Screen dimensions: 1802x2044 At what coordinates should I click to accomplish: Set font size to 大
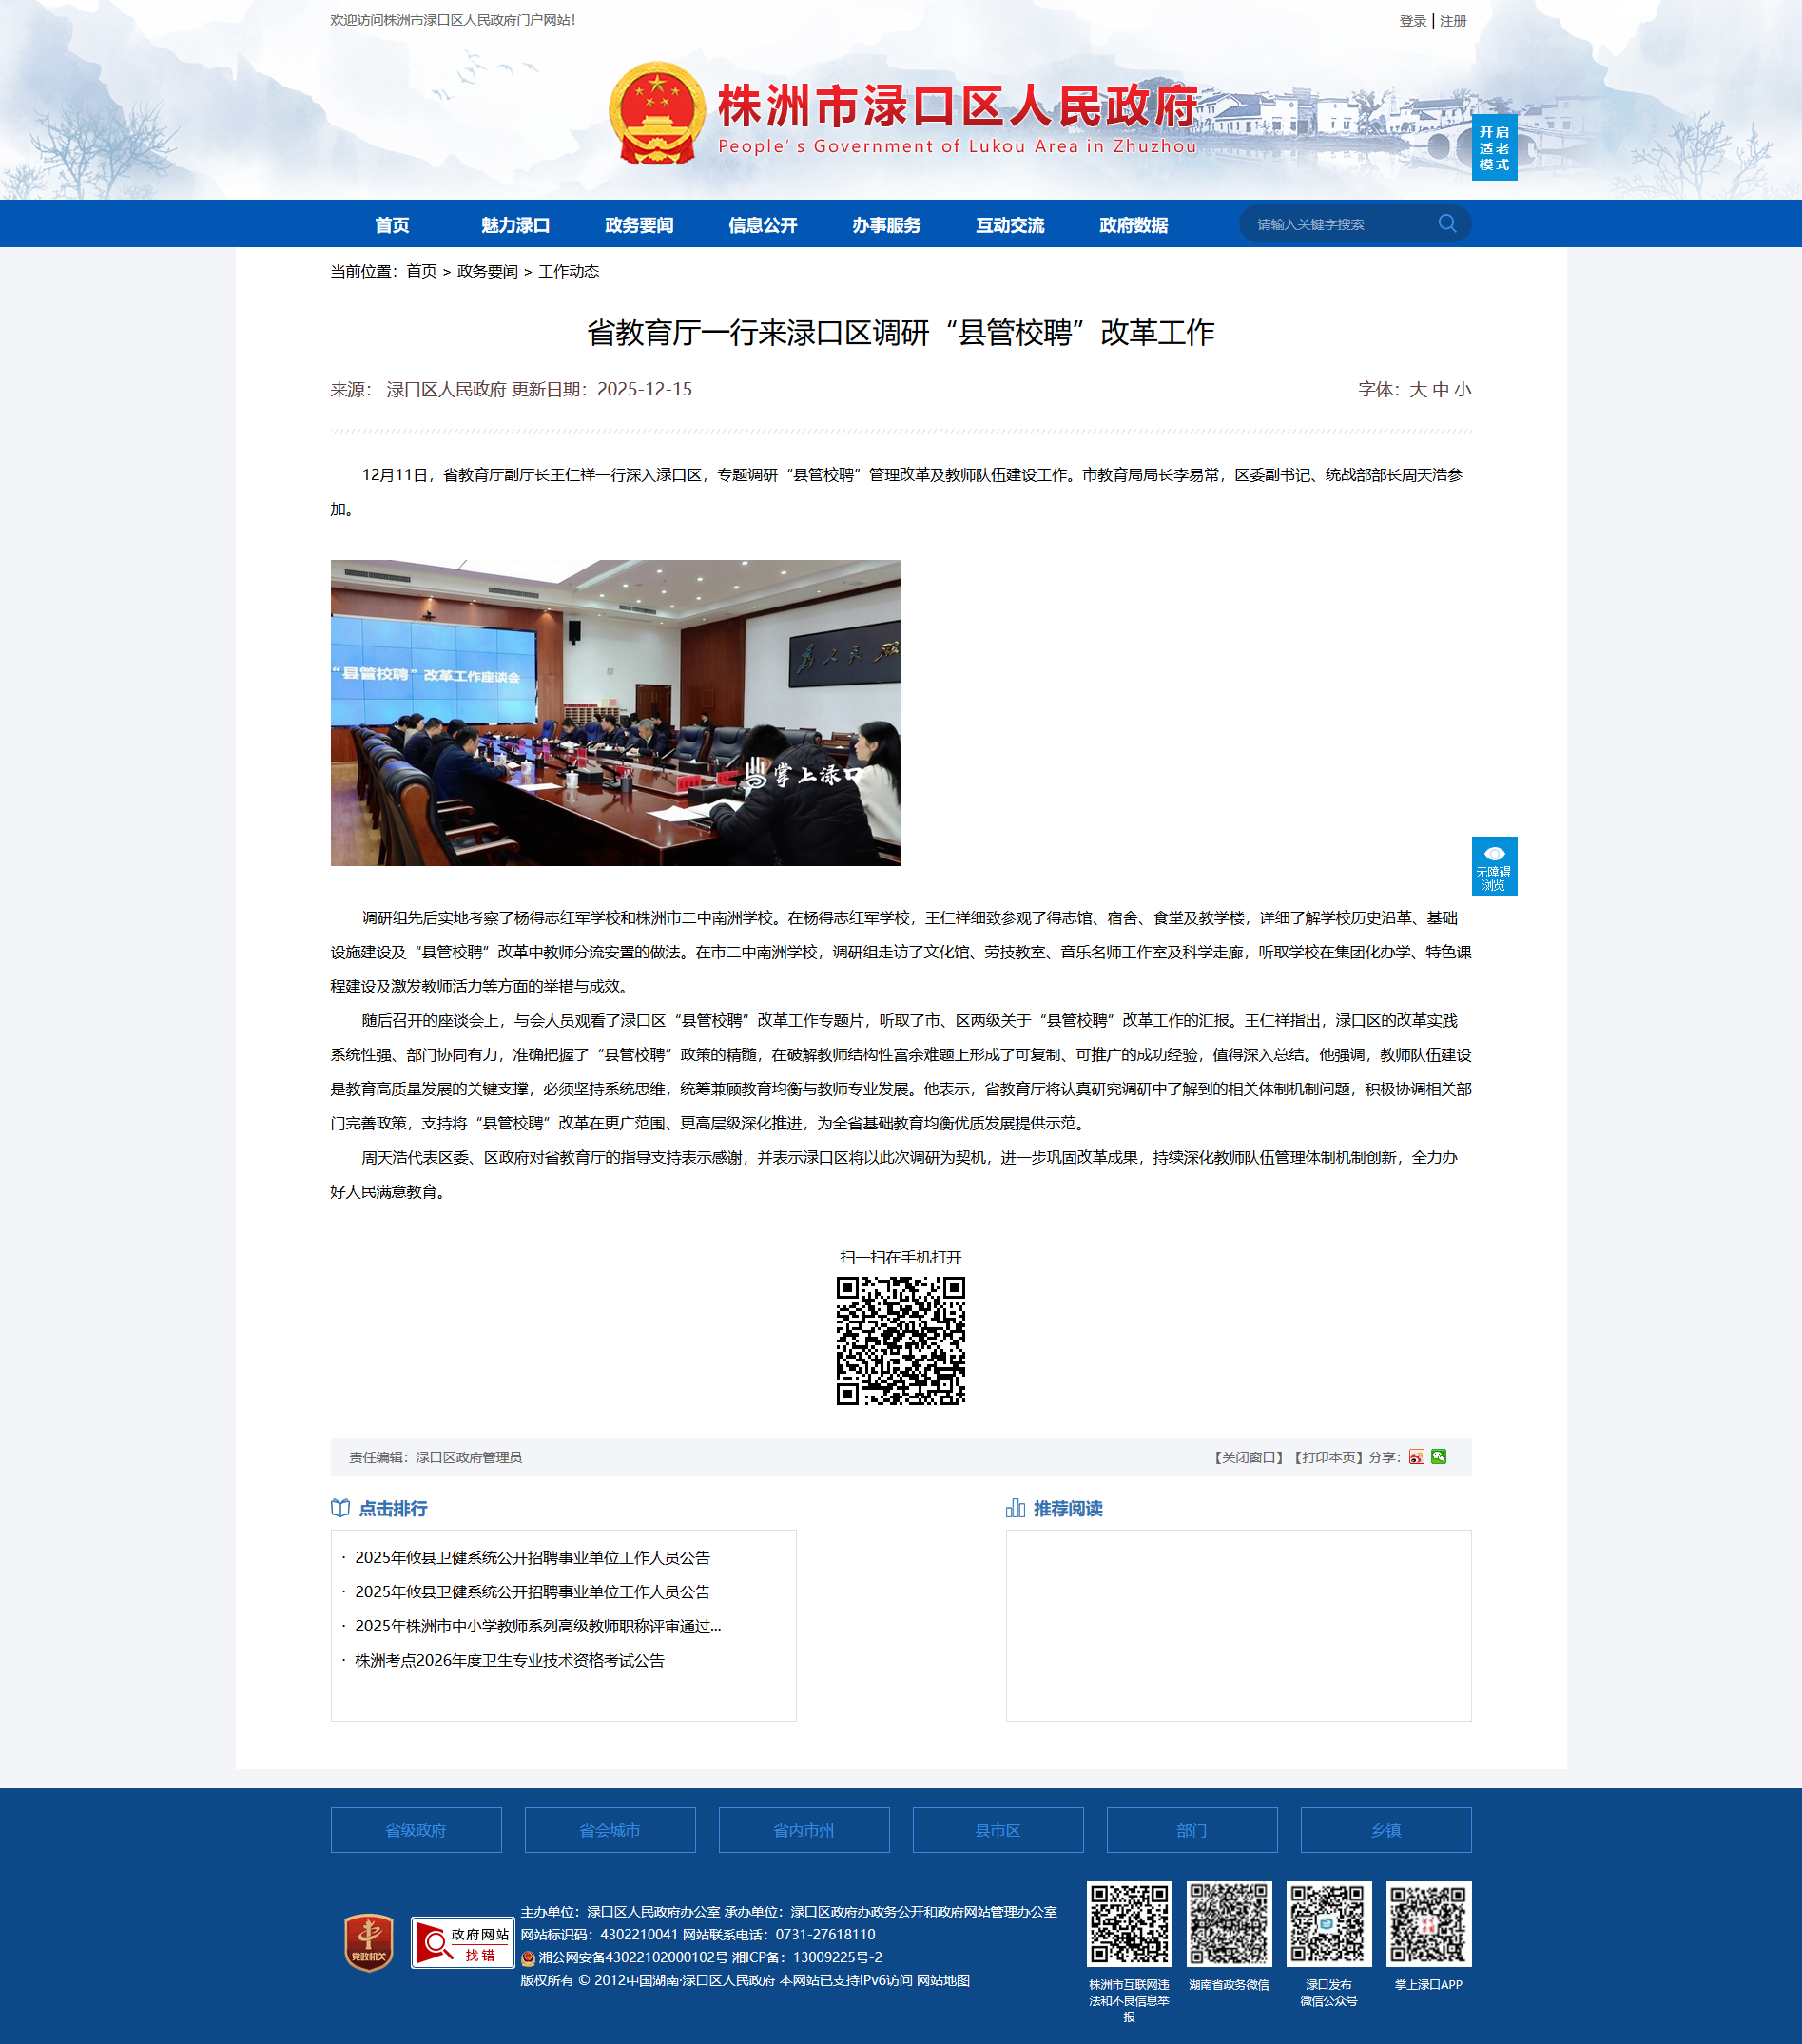[x=1417, y=389]
